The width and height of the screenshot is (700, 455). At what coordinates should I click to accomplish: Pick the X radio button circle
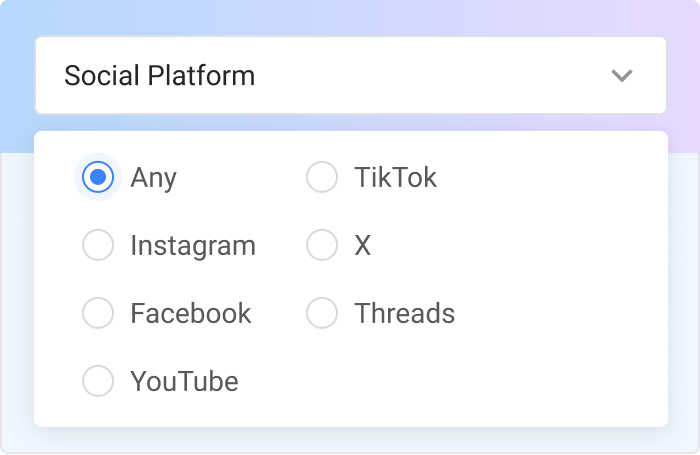(322, 246)
